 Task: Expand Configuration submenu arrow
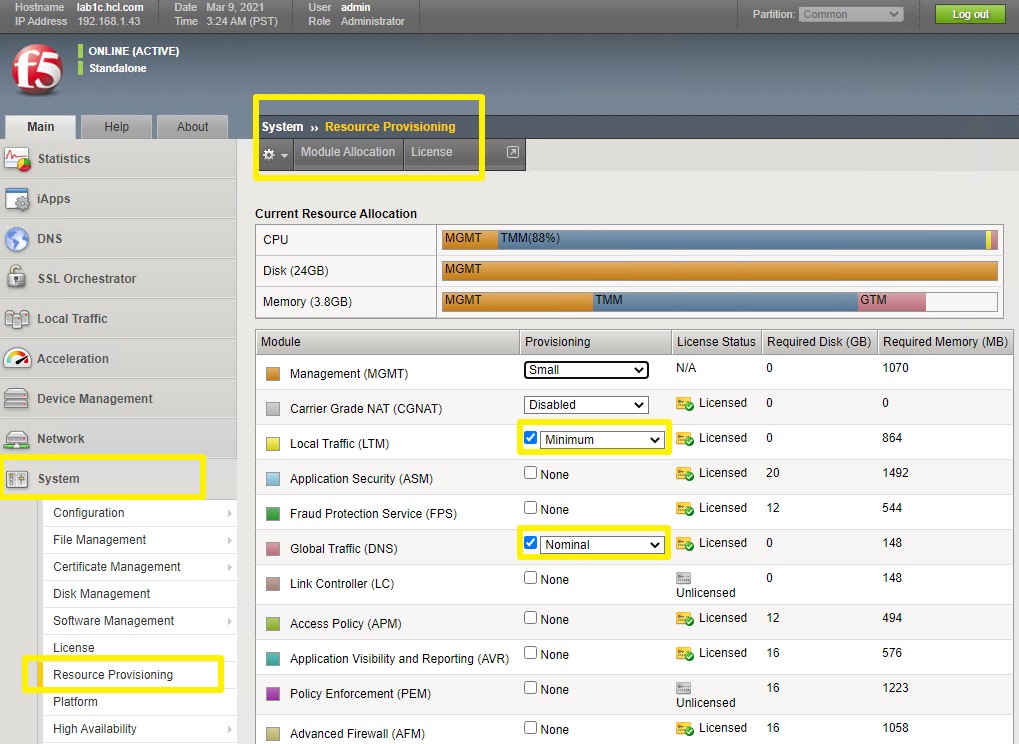pos(229,513)
